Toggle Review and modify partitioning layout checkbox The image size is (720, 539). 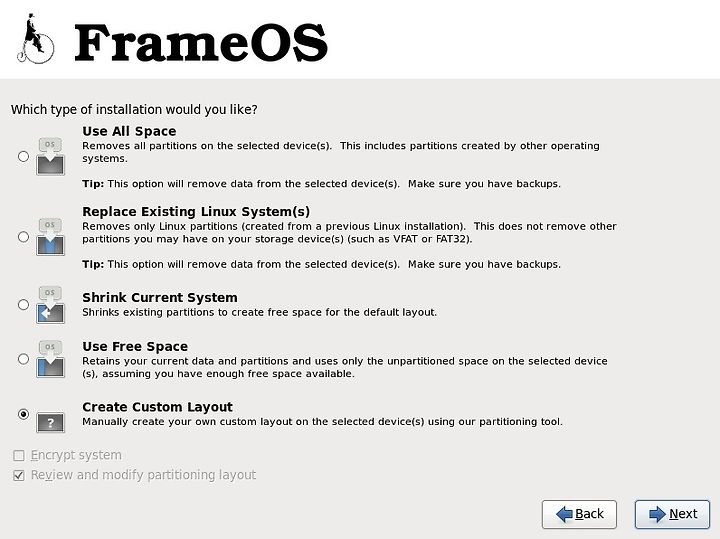(19, 475)
